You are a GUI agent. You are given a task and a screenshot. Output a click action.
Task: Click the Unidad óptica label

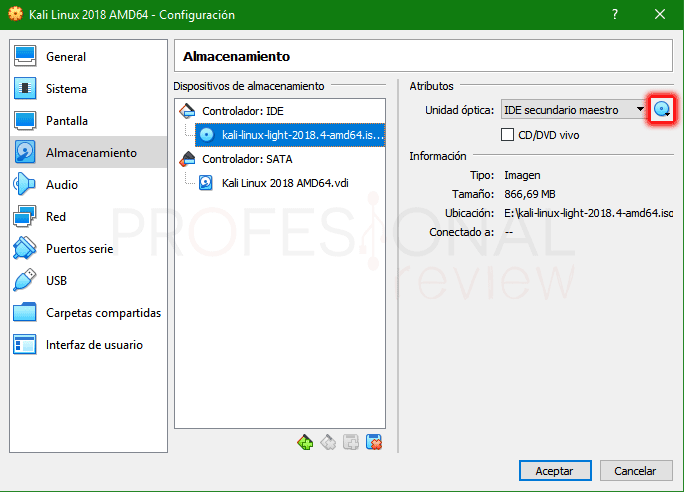[x=459, y=110]
